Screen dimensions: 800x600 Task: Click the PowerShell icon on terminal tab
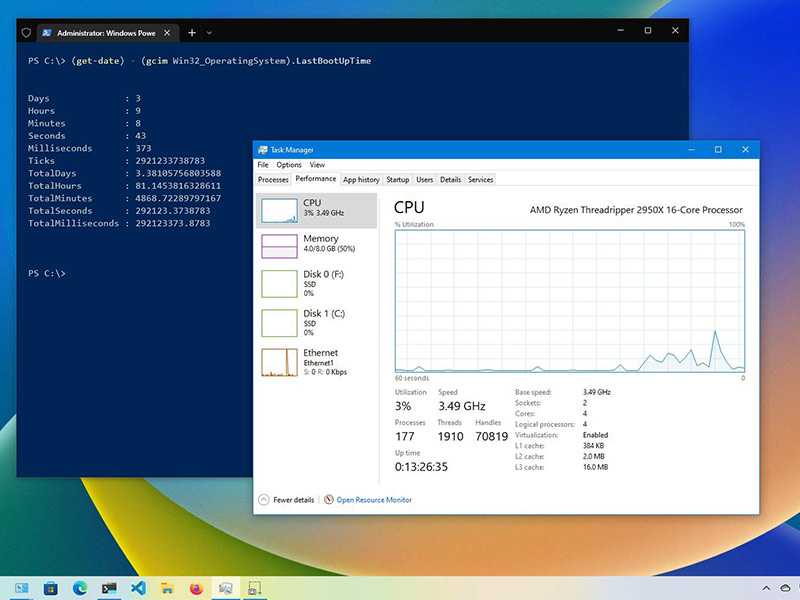(46, 33)
